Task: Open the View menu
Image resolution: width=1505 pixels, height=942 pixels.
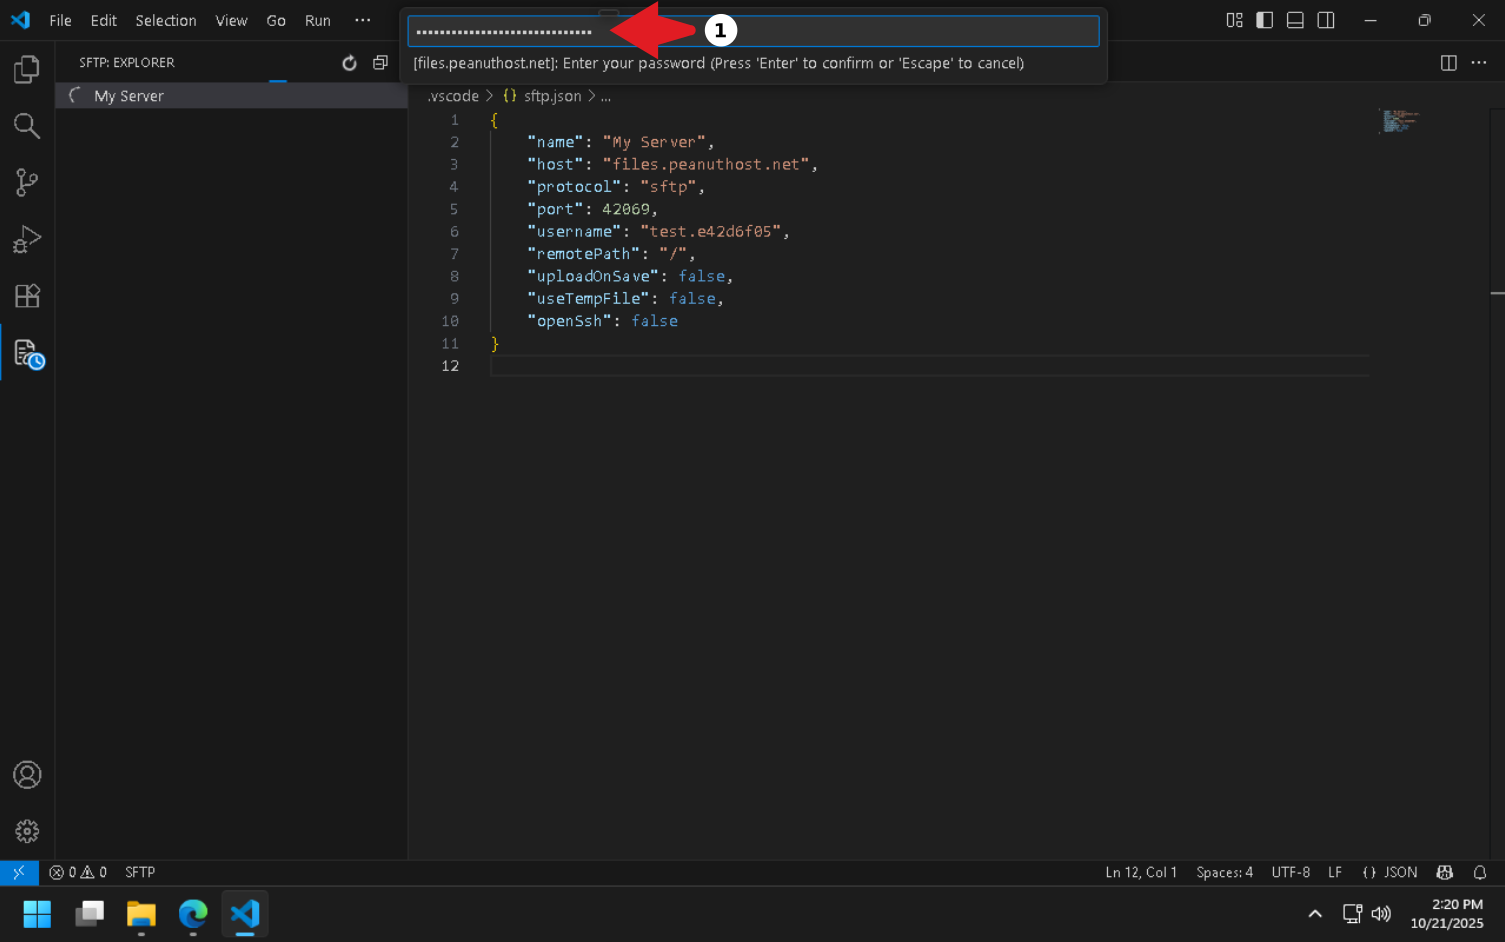Action: point(231,20)
